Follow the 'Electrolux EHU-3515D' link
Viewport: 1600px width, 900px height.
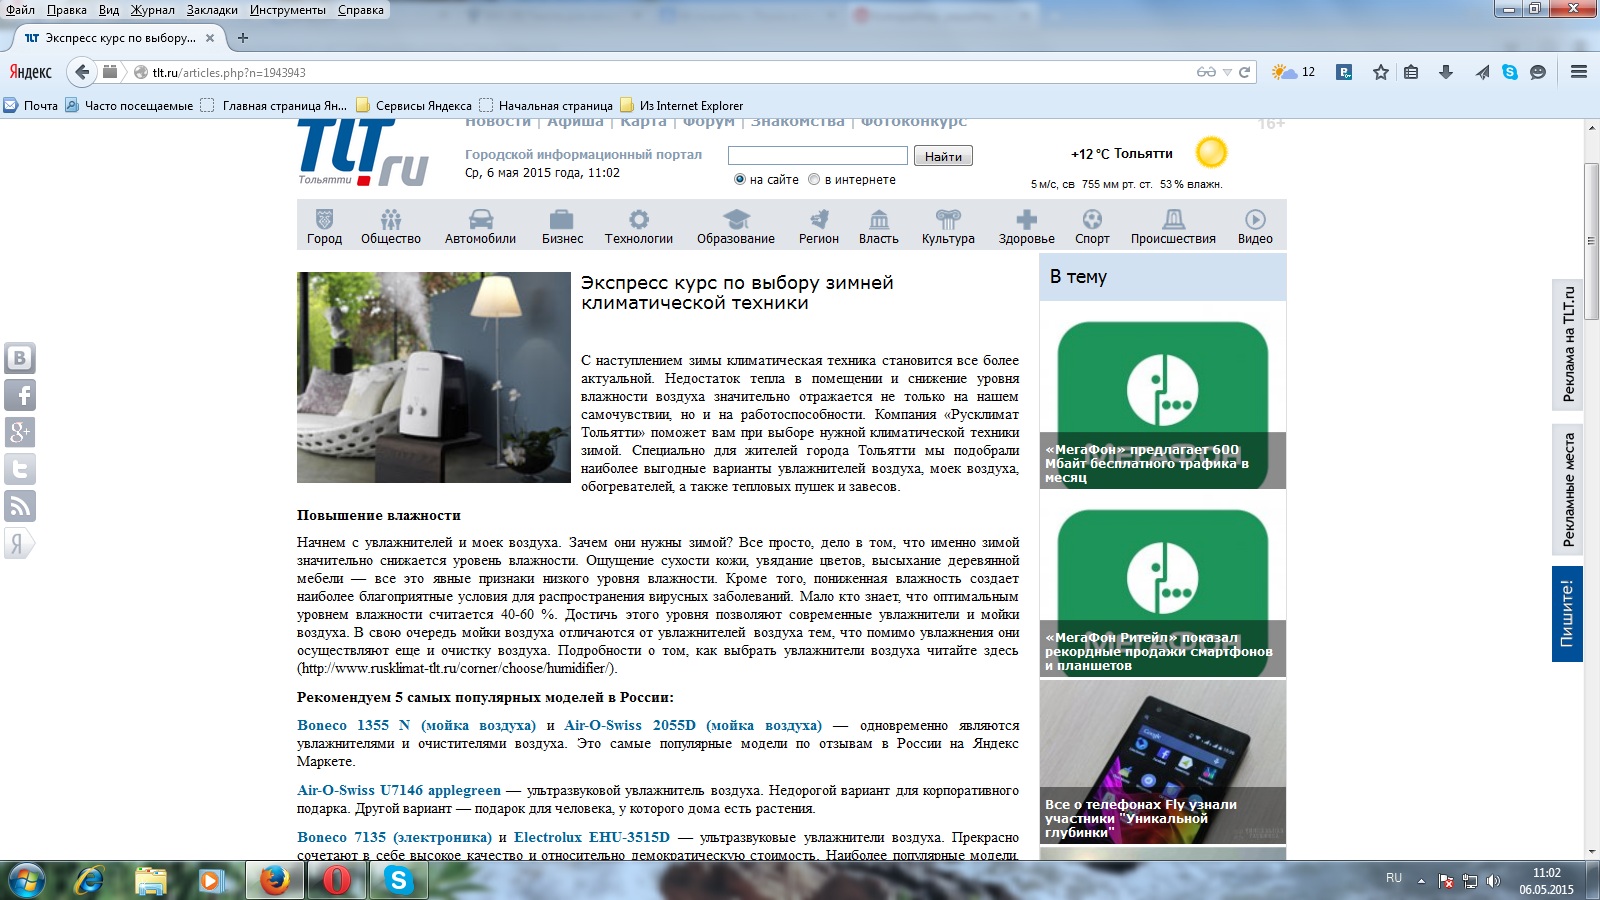592,837
